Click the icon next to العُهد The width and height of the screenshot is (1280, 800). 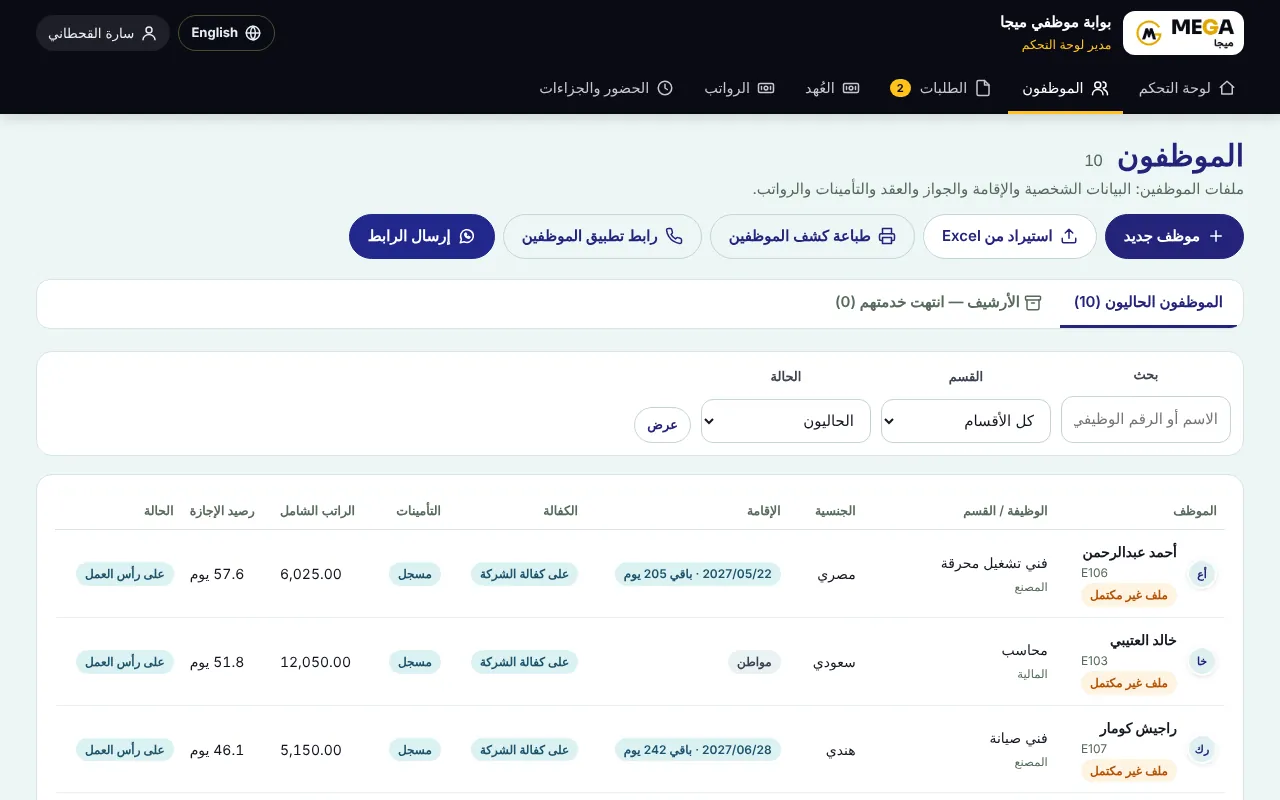point(851,88)
